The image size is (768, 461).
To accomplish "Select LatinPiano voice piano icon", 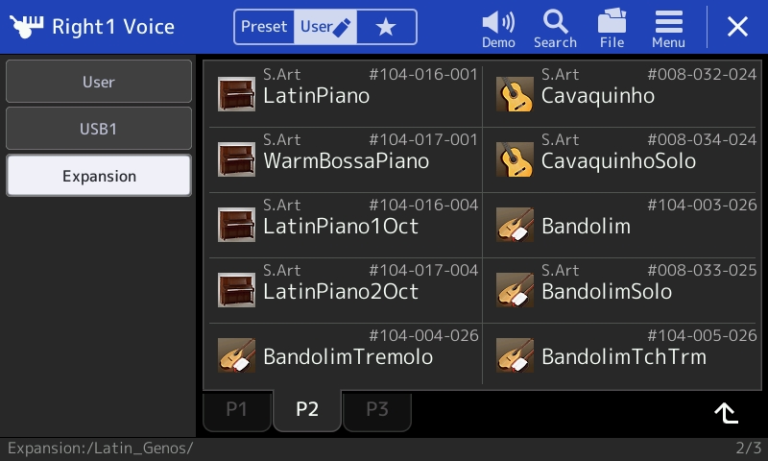I will tap(237, 94).
